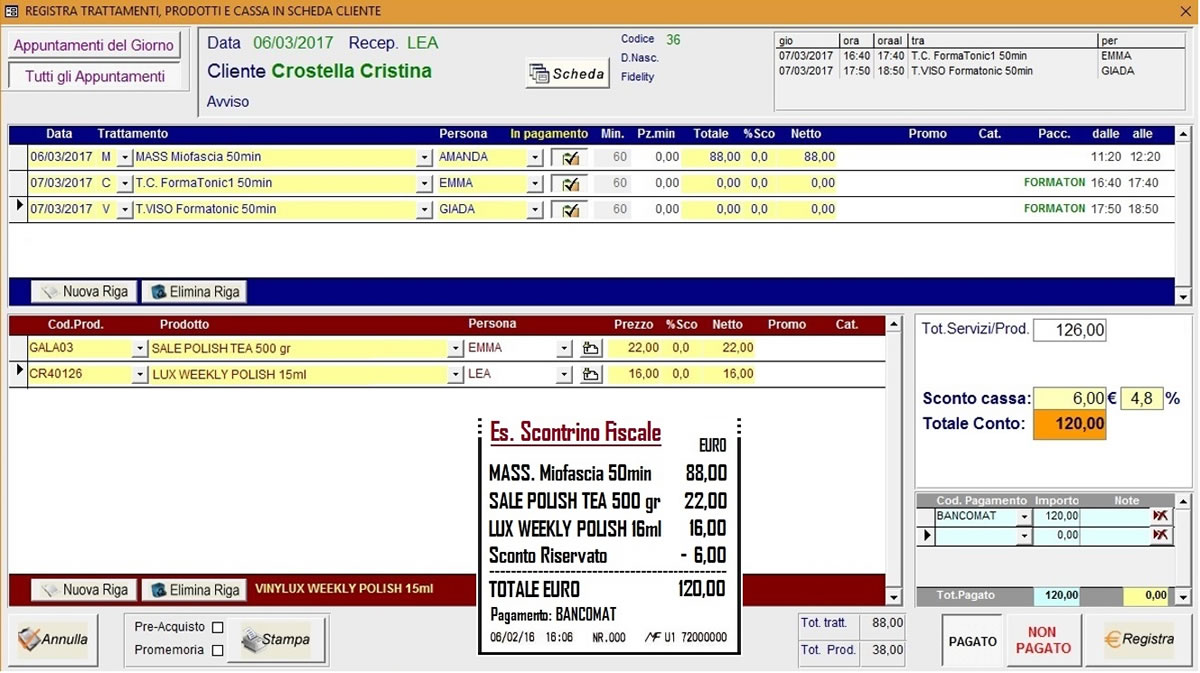Click the Annulla cancel button

tap(54, 640)
